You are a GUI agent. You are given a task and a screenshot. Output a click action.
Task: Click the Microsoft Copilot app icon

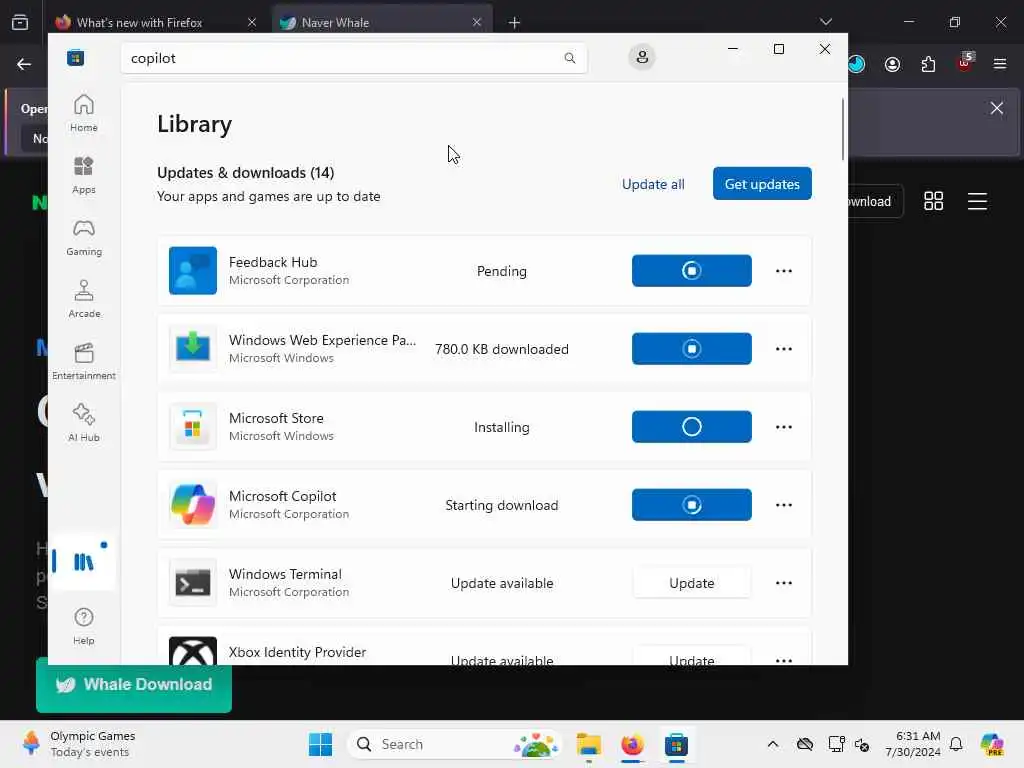point(193,505)
